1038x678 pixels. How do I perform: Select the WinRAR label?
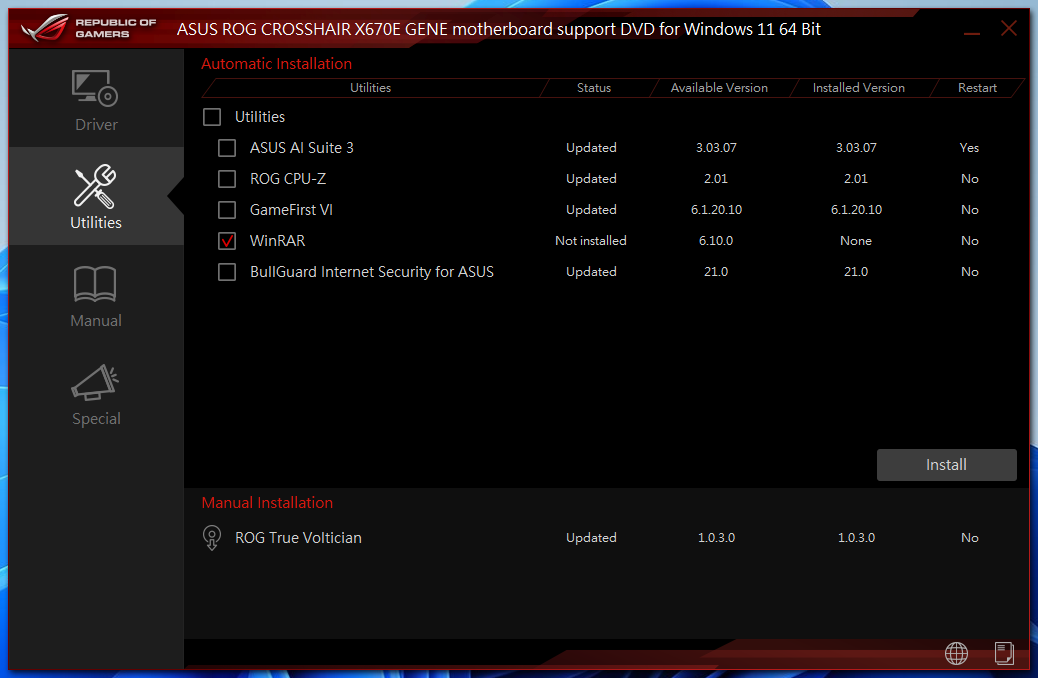click(277, 241)
